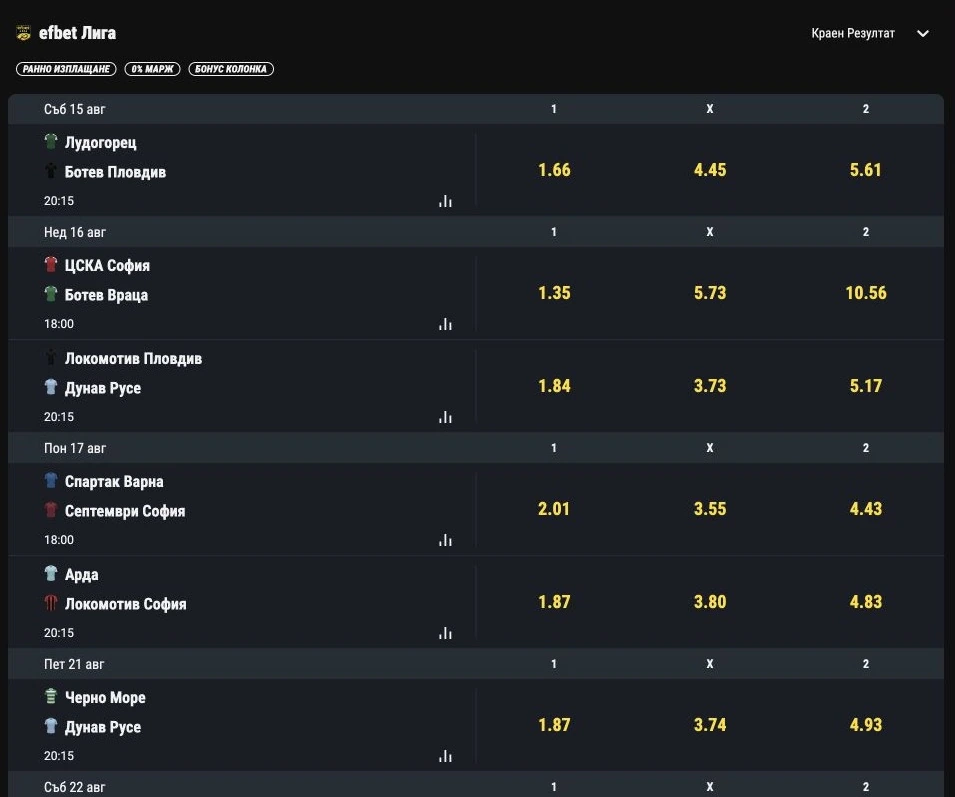This screenshot has width=955, height=797.
Task: Click Ботев Враца green jersey icon
Action: 51,294
